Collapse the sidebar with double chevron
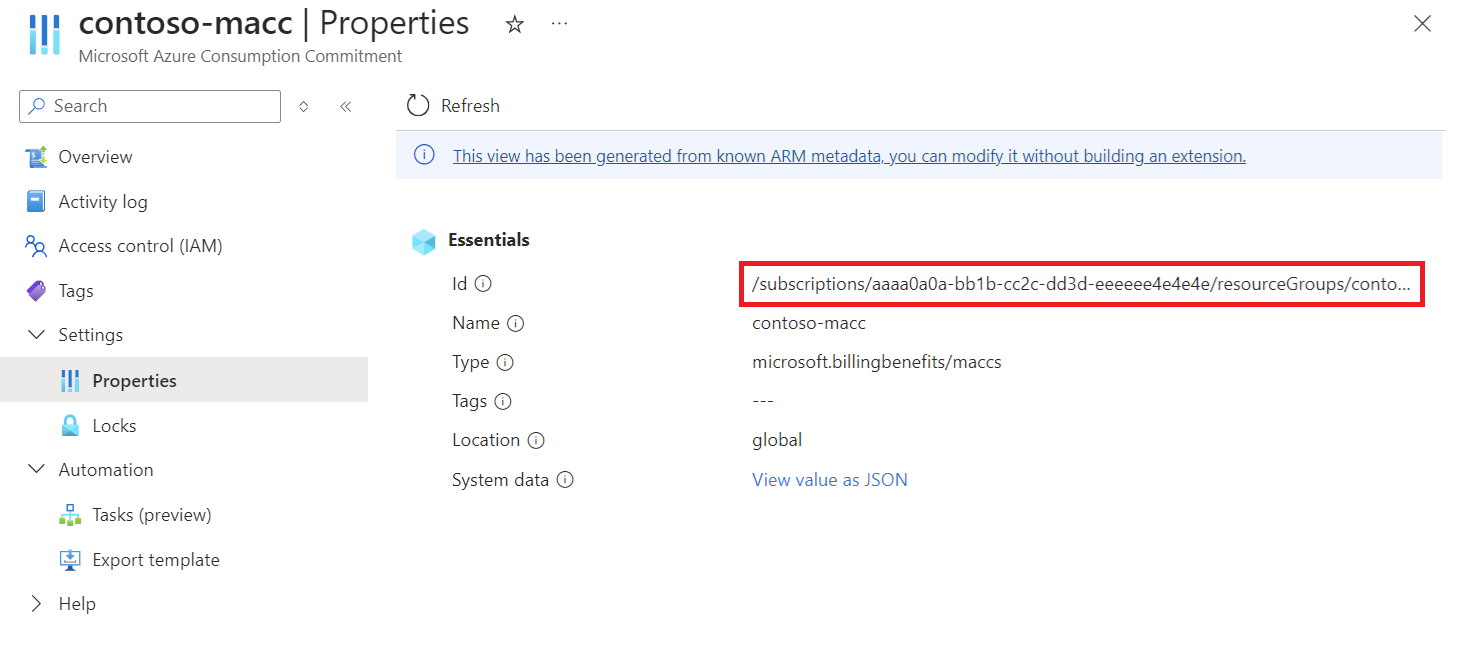The image size is (1461, 653). pyautogui.click(x=345, y=106)
